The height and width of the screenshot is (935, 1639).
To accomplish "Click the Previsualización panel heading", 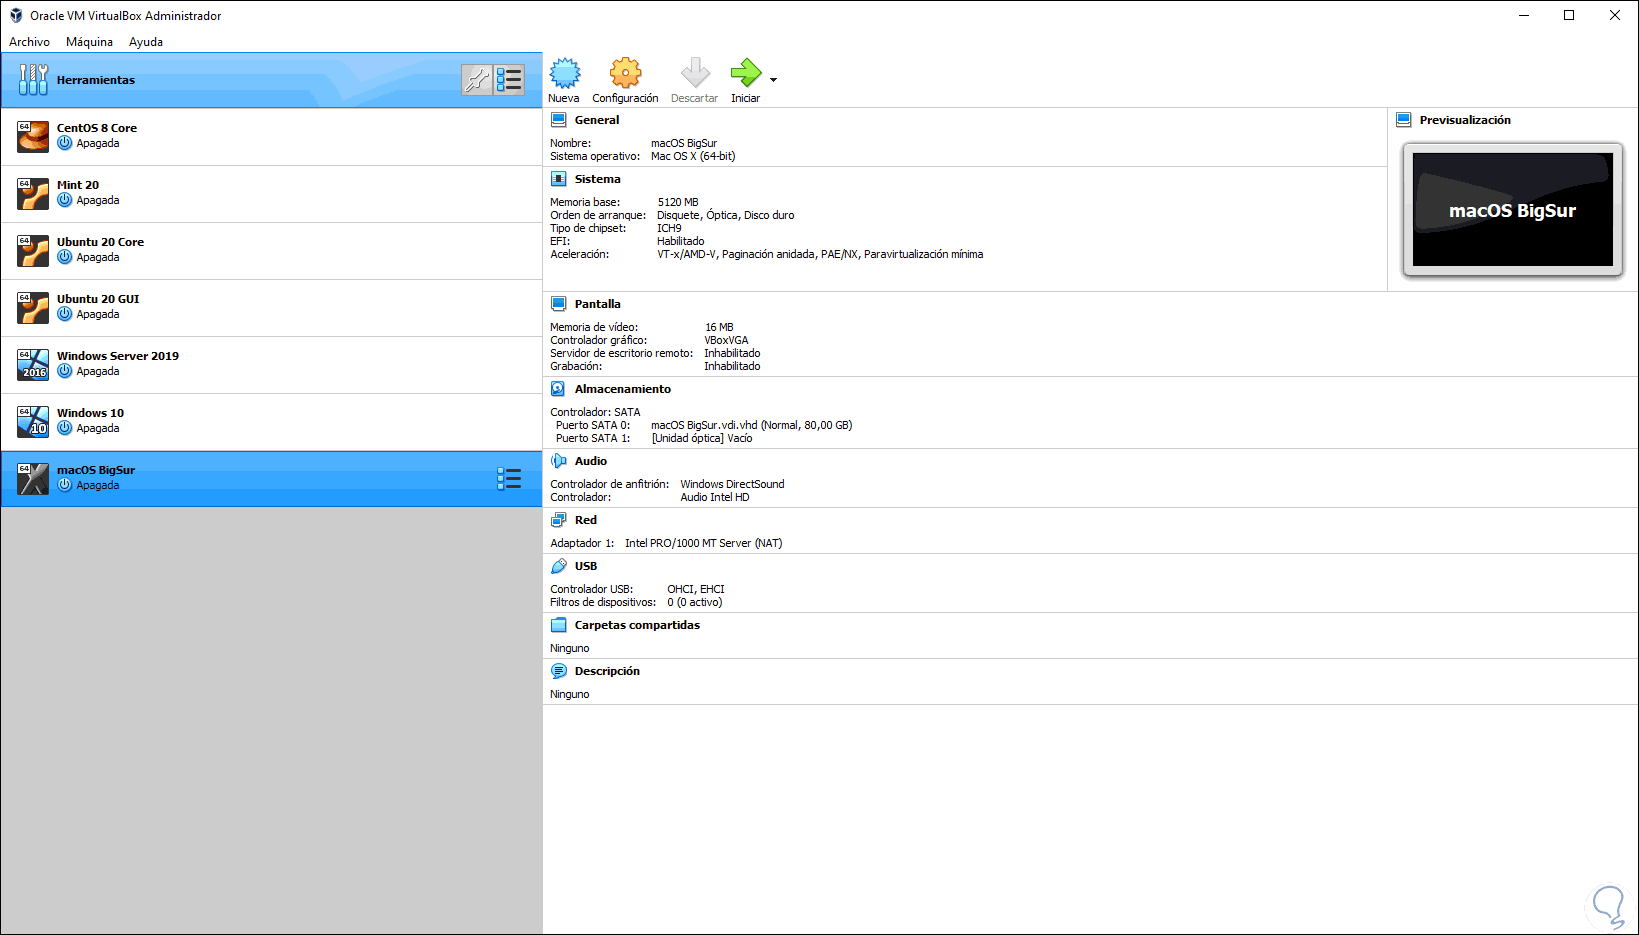I will [1465, 120].
